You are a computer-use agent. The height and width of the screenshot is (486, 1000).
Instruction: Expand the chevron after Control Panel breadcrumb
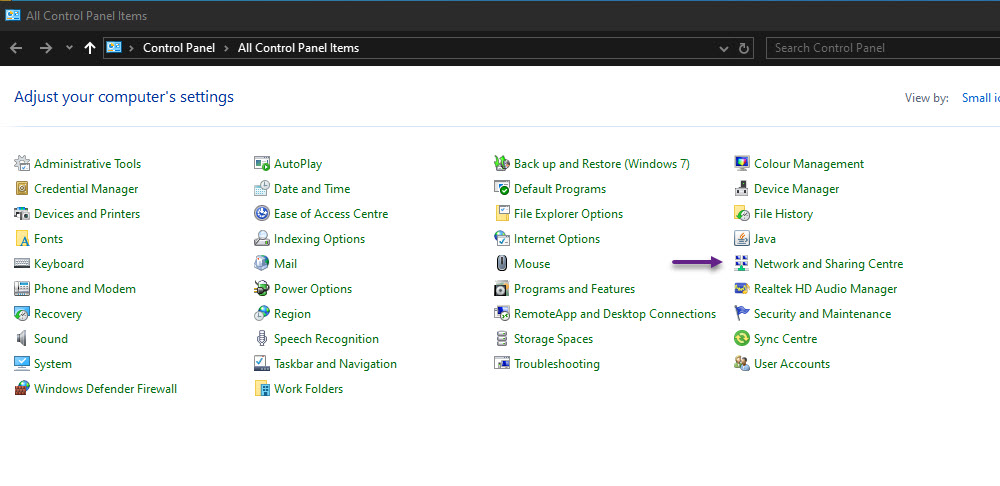pyautogui.click(x=226, y=48)
